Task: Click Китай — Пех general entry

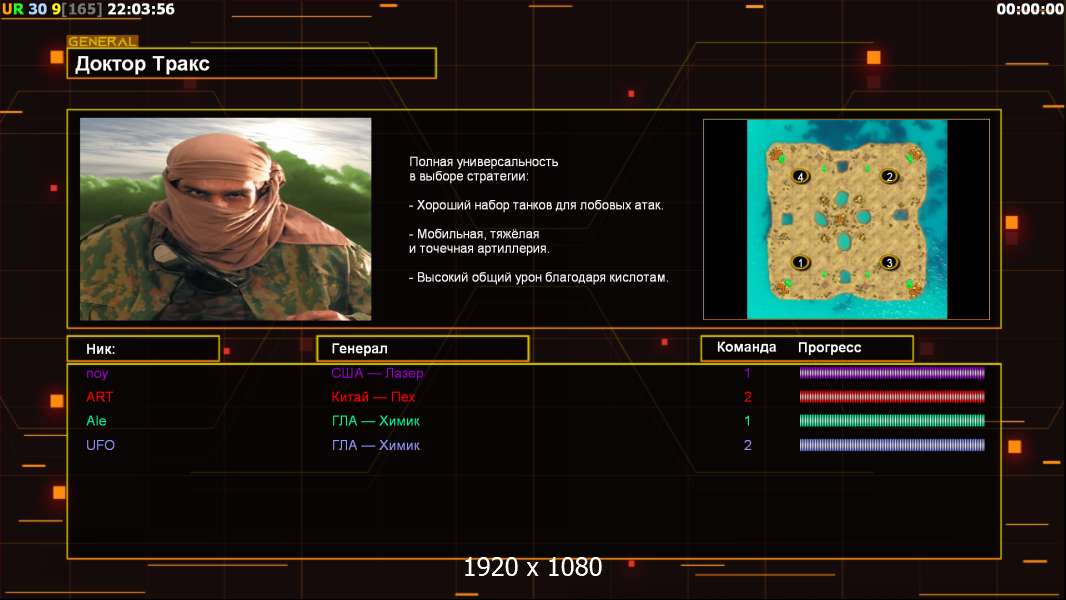Action: click(373, 397)
